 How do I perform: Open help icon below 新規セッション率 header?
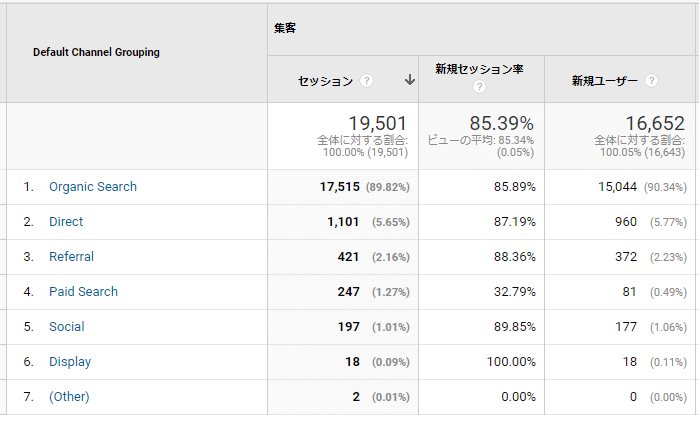[x=479, y=87]
